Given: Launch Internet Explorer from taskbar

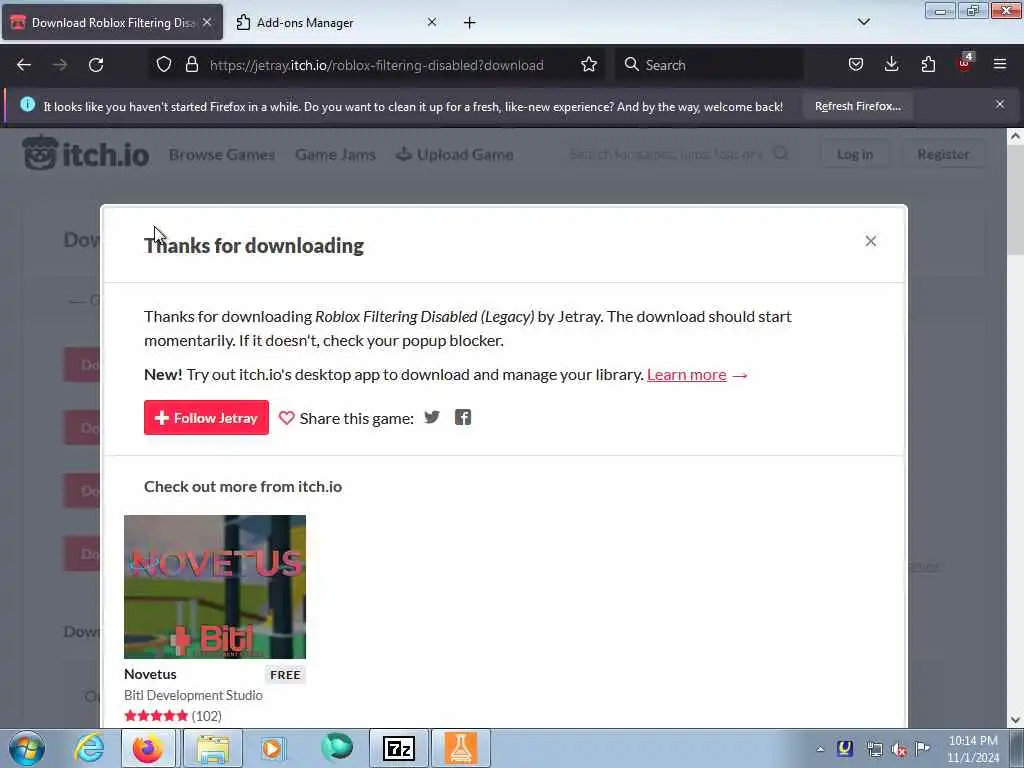Looking at the screenshot, I should (89, 748).
